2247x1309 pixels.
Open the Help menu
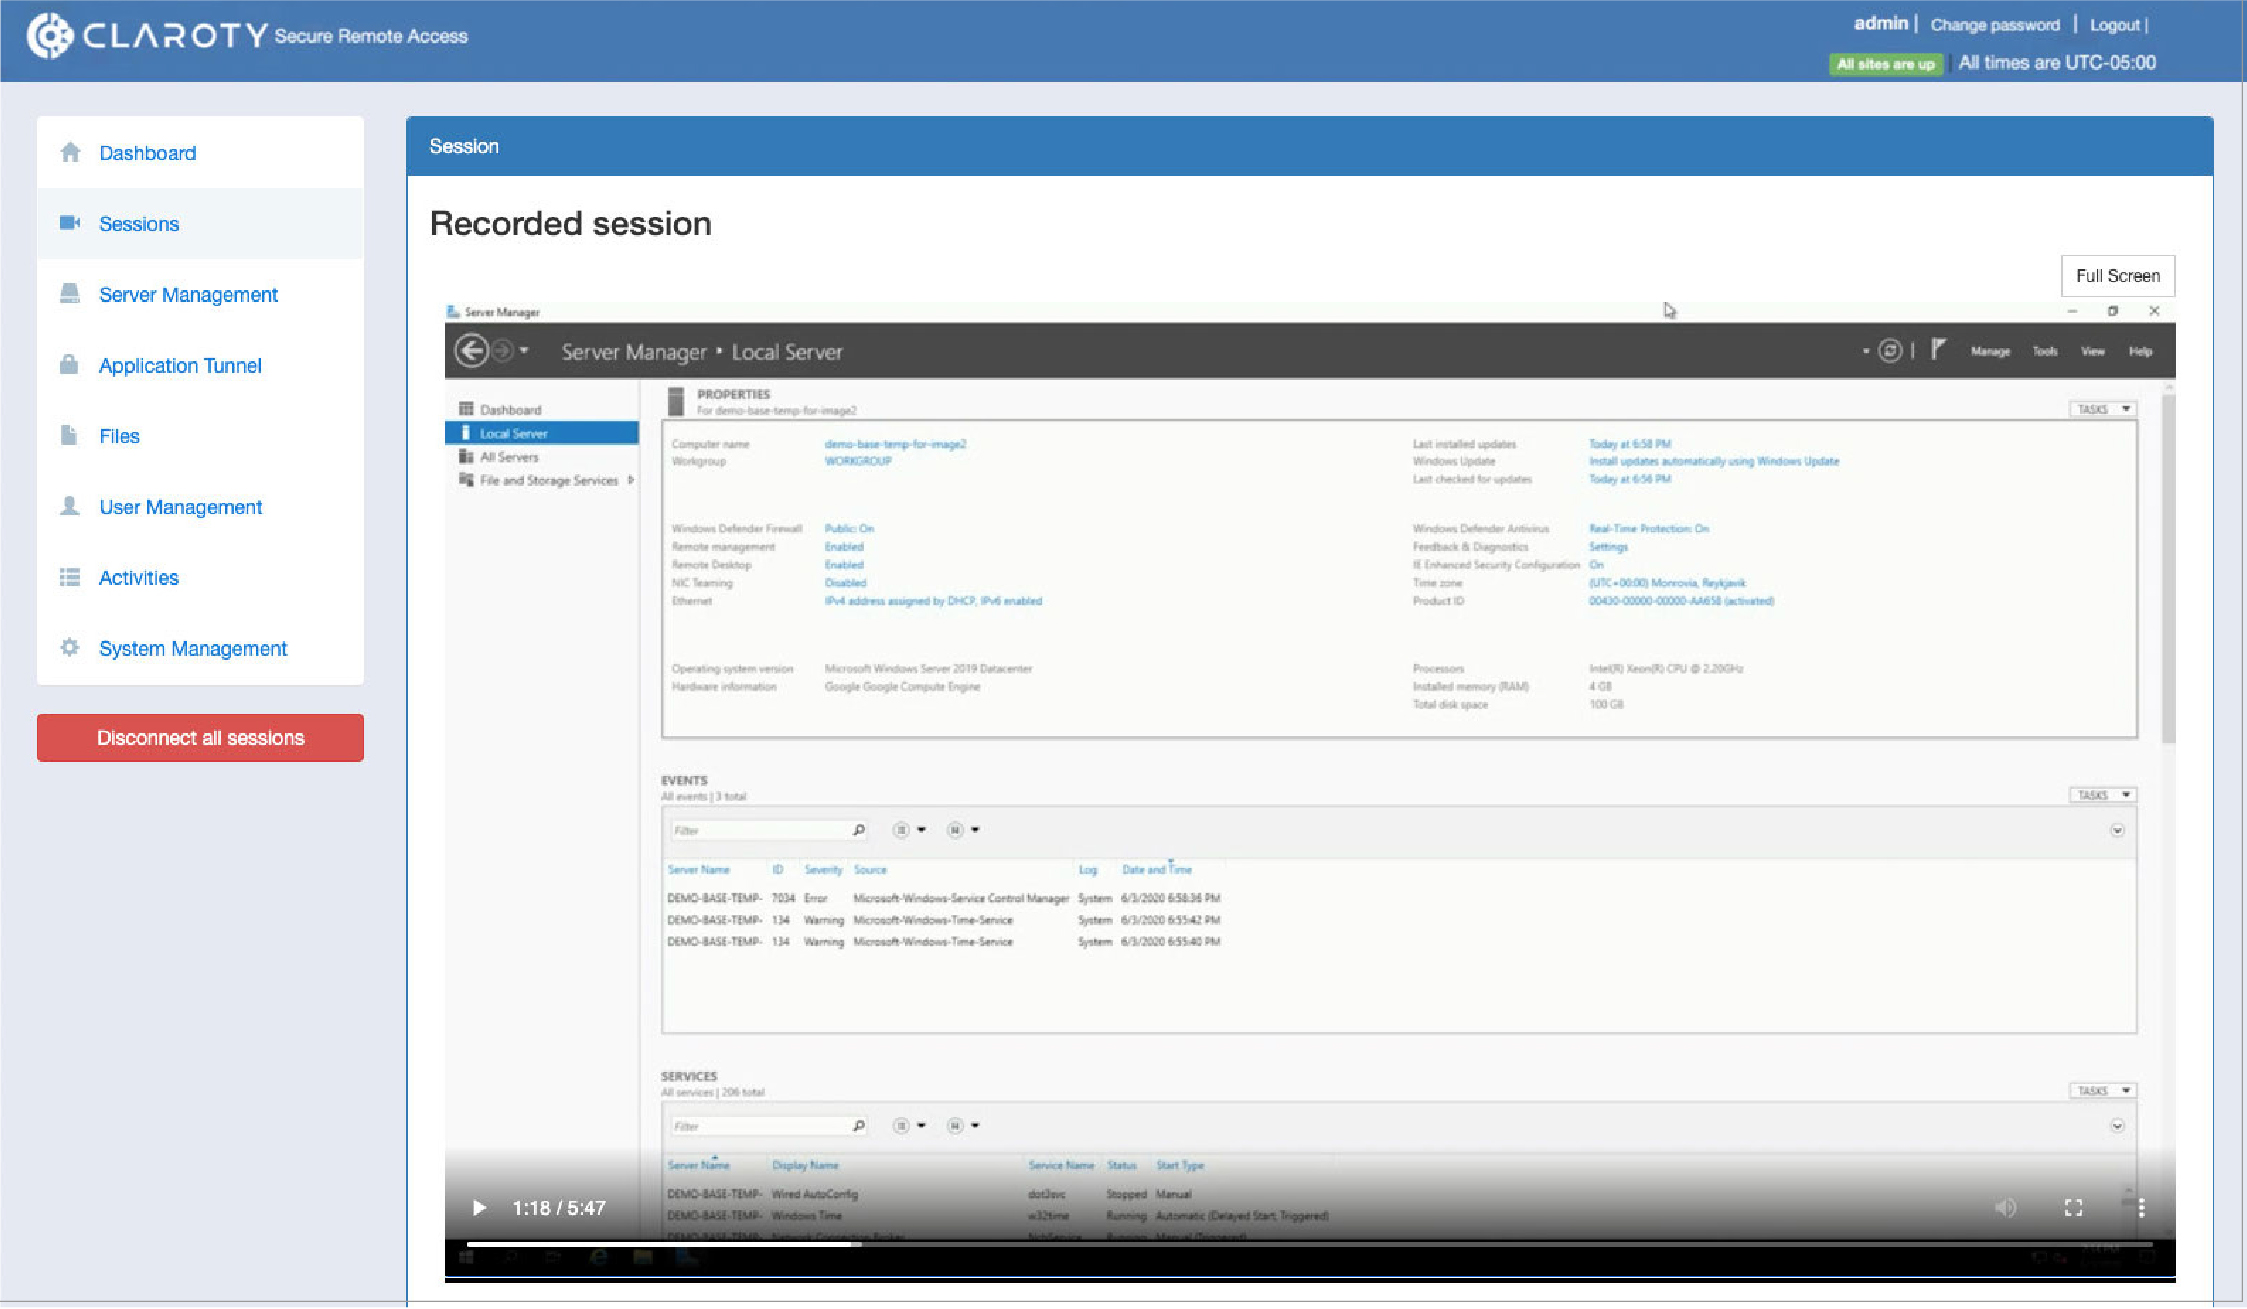click(2140, 351)
